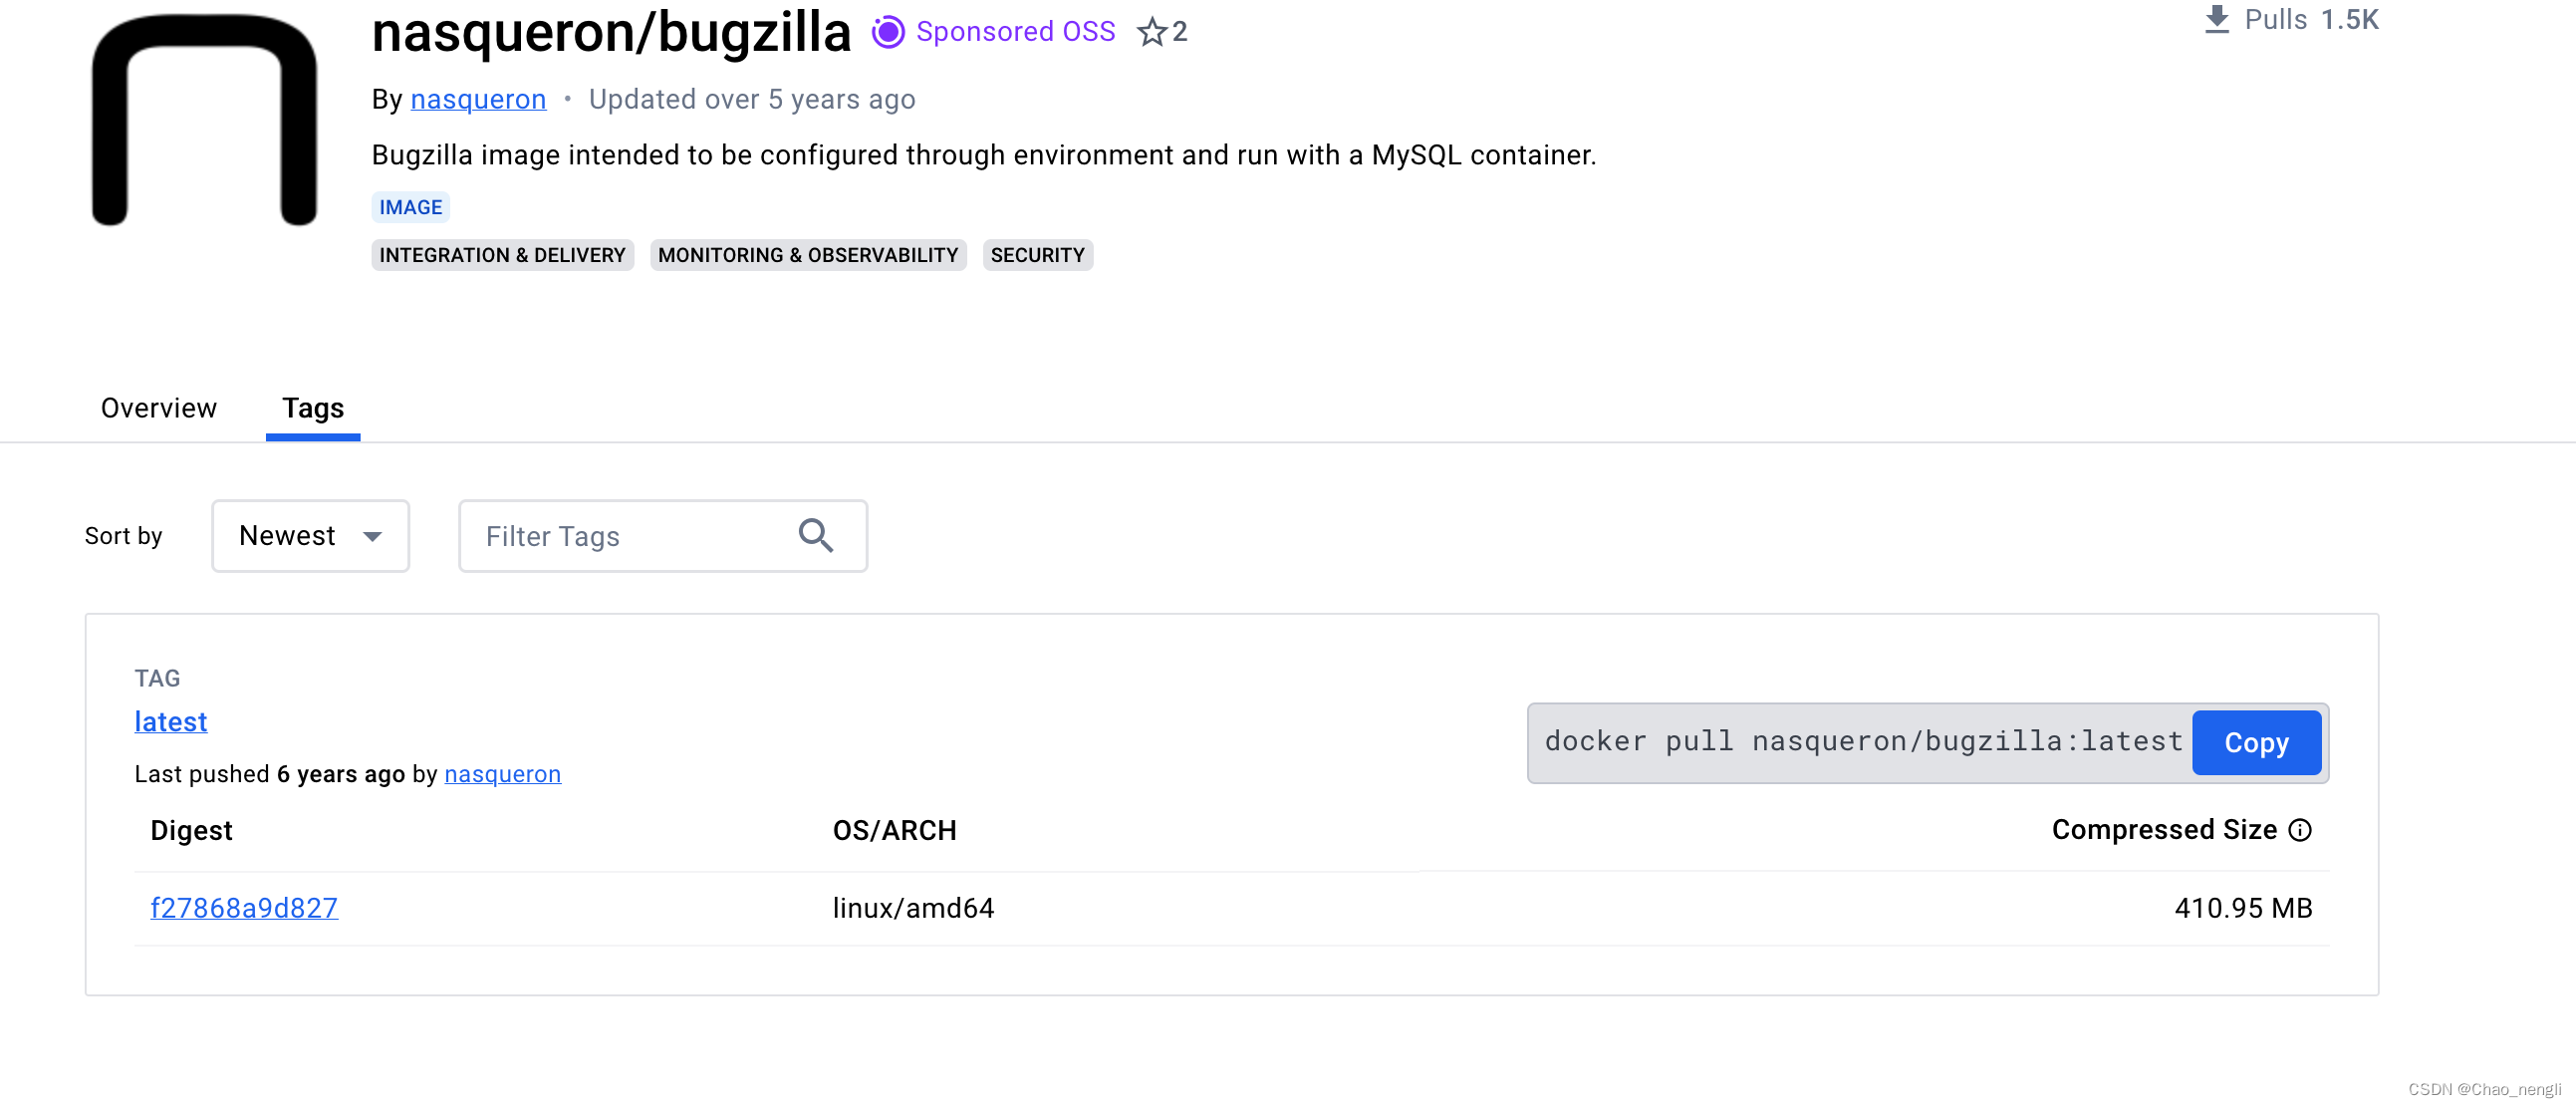Image resolution: width=2576 pixels, height=1108 pixels.
Task: Open the latest tag link
Action: coord(171,722)
